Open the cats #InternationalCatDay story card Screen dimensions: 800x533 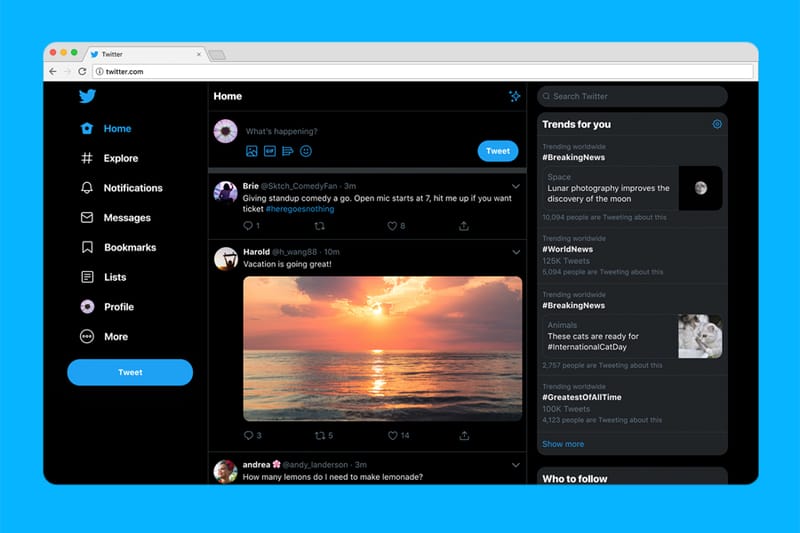pos(632,336)
